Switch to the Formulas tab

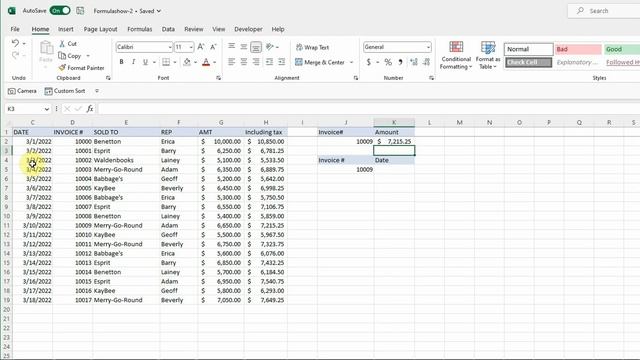tap(140, 29)
